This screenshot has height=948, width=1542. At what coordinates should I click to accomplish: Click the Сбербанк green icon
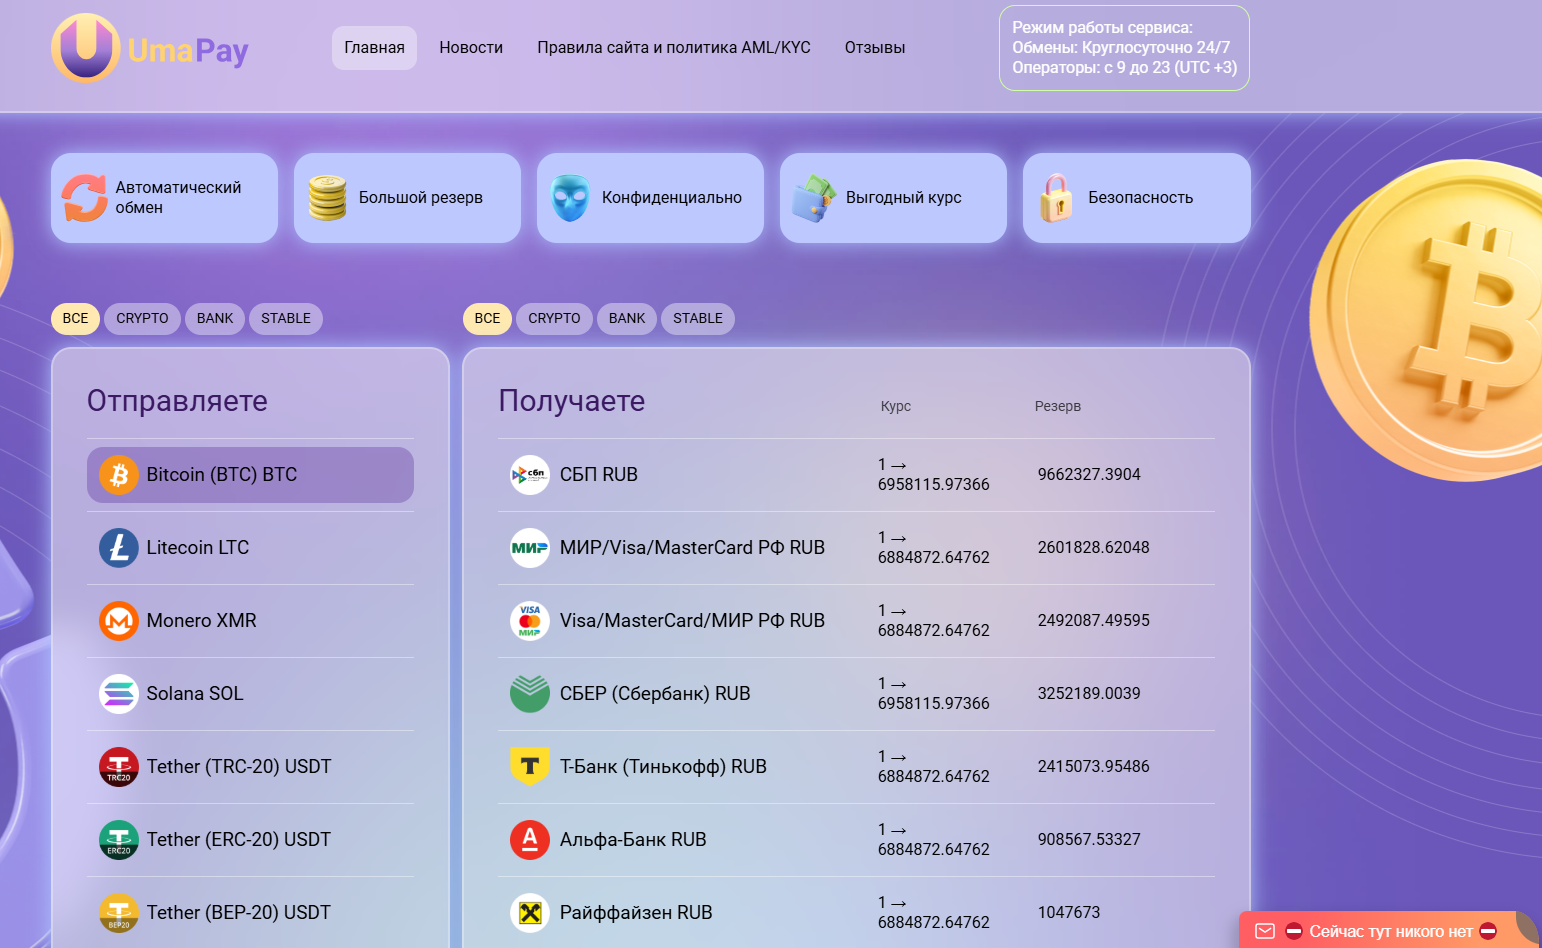[530, 694]
